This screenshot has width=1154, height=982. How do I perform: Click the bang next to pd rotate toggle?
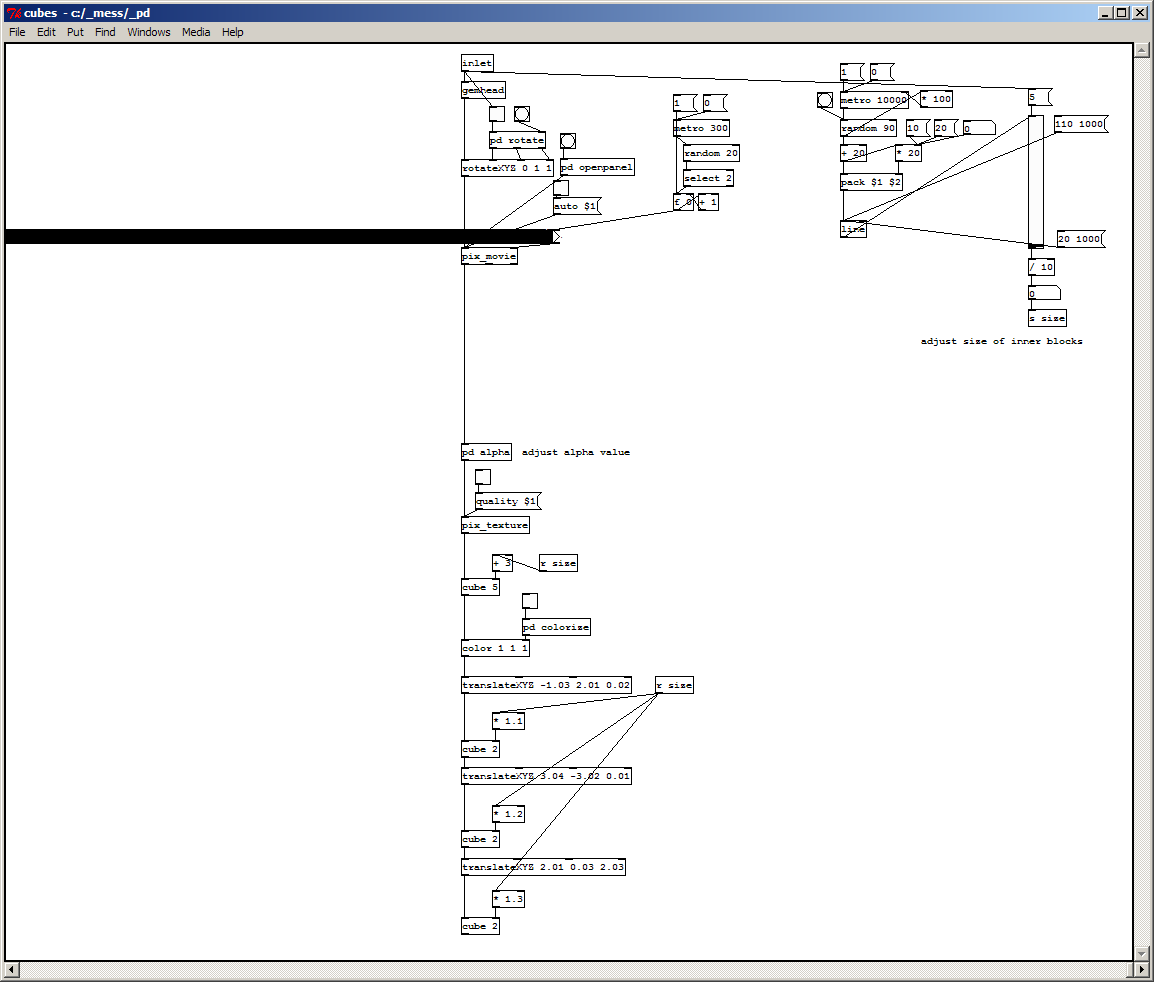[522, 113]
